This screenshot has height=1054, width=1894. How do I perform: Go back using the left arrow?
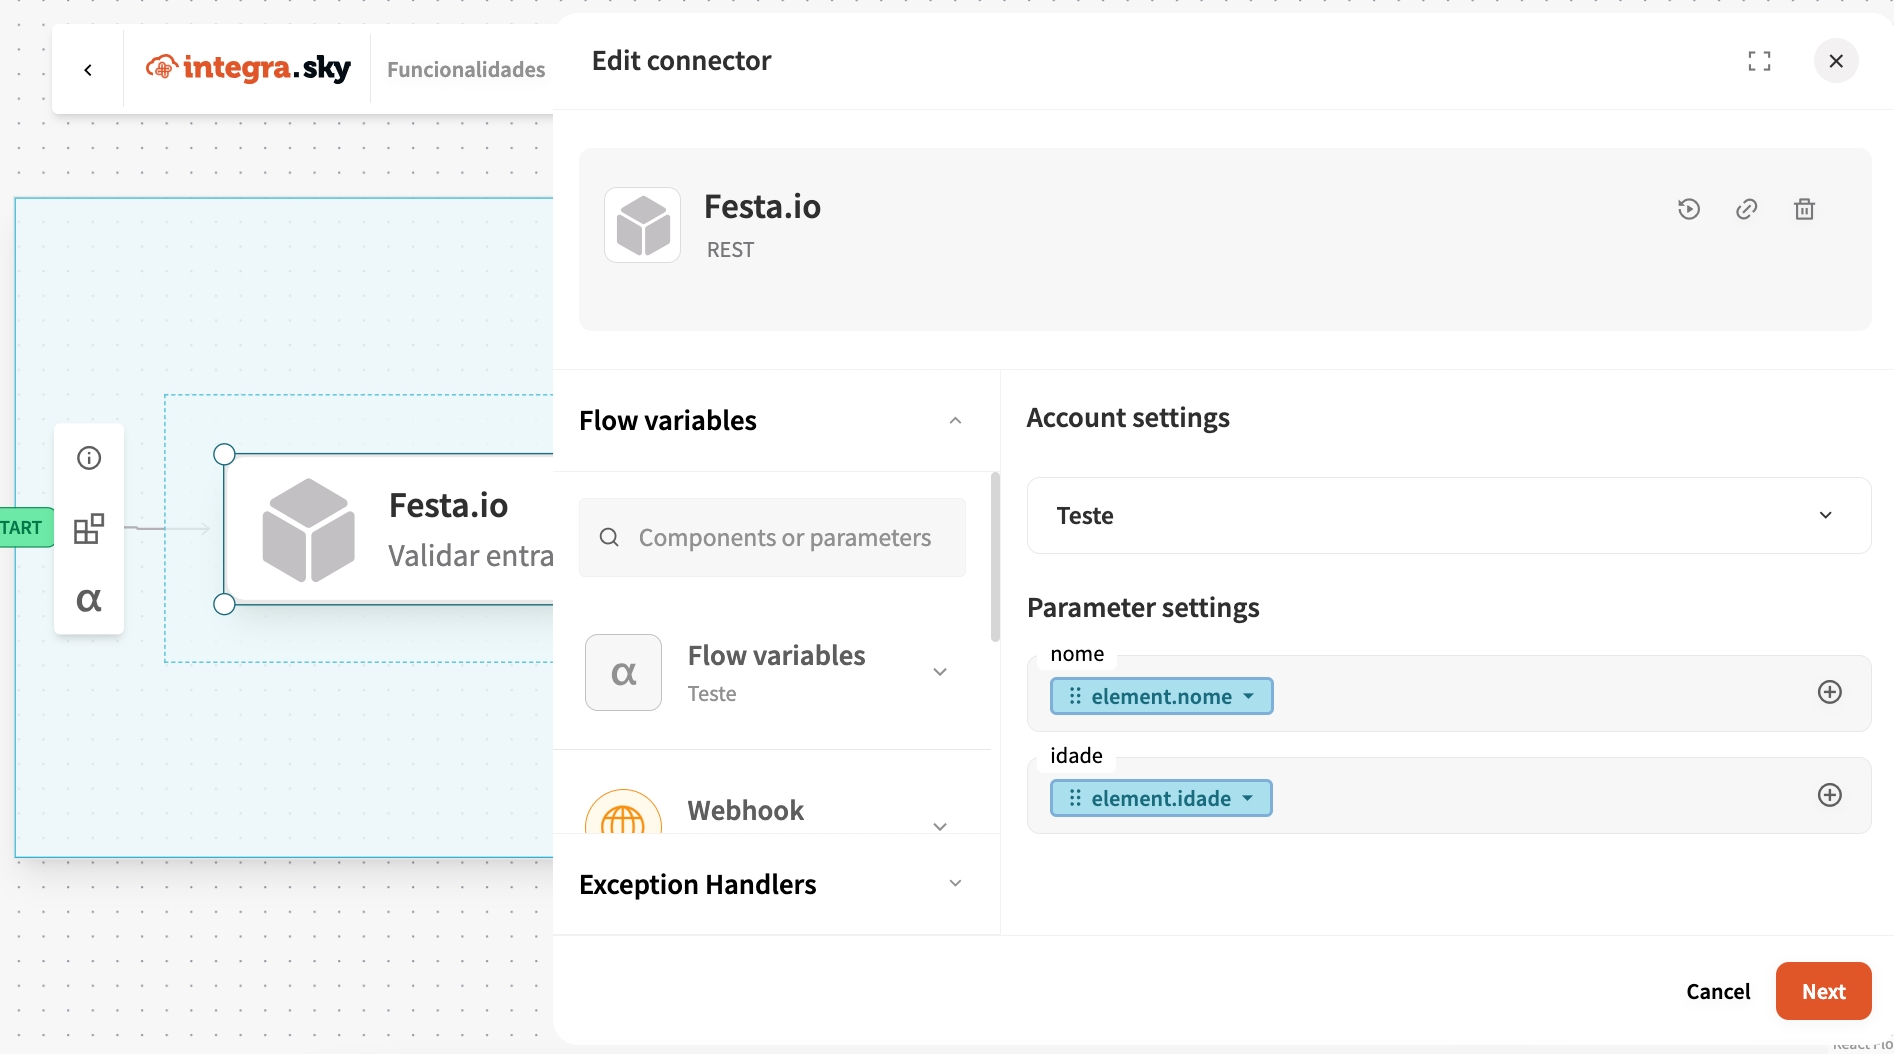click(88, 69)
